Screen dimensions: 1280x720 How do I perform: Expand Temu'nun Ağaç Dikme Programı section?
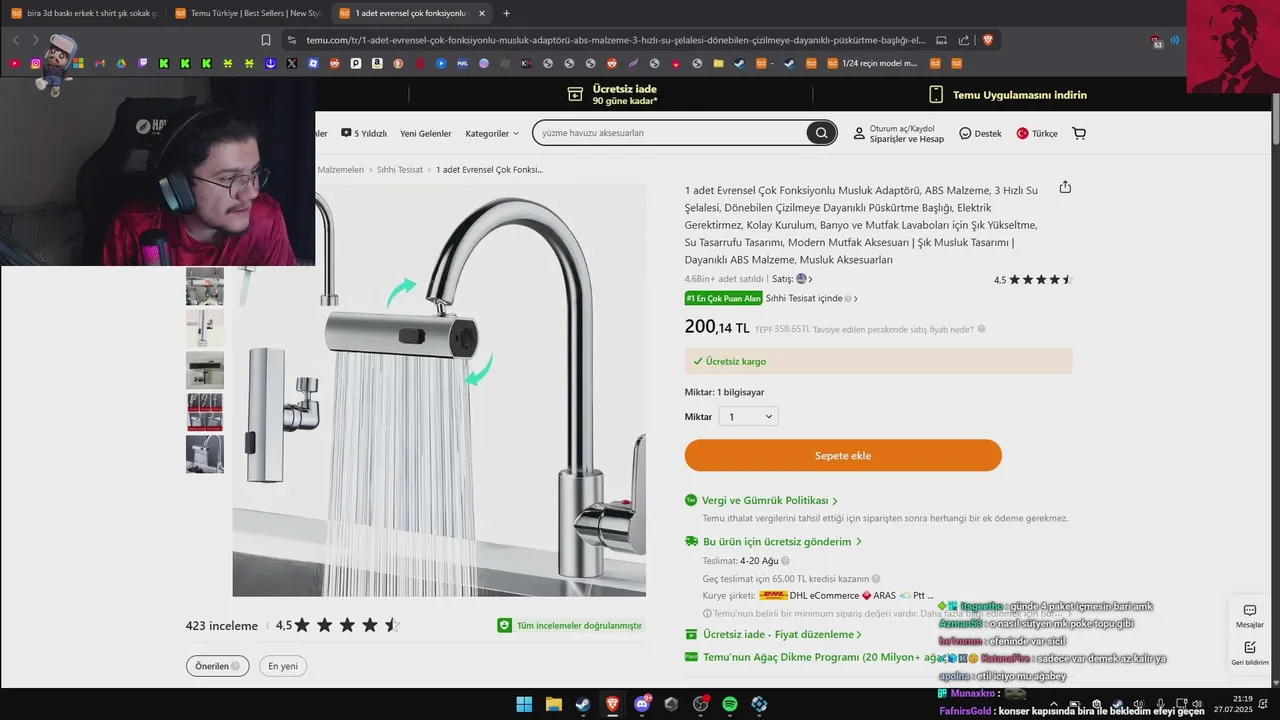coord(823,657)
